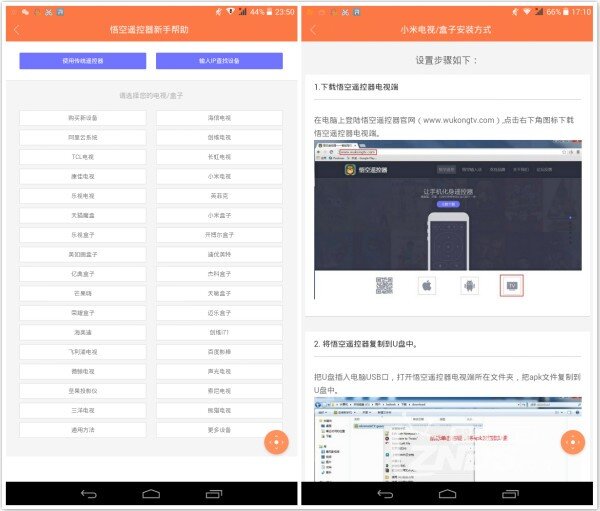Tap 设置步骤如下 heading on right screen

[446, 60]
